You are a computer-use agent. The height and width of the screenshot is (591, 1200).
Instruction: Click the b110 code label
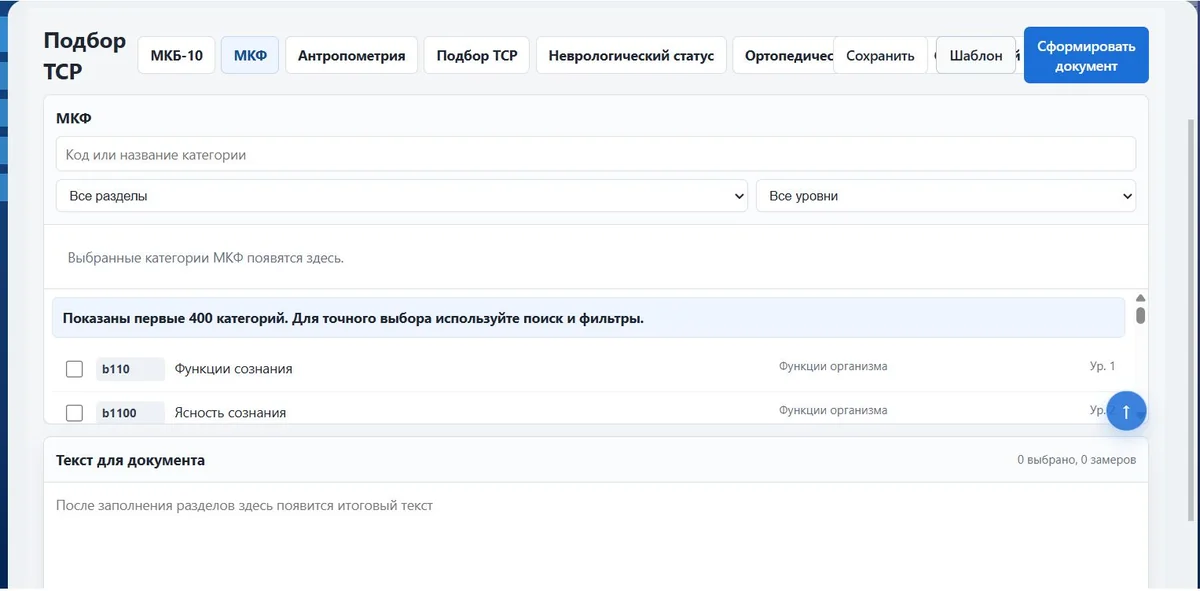(x=130, y=369)
